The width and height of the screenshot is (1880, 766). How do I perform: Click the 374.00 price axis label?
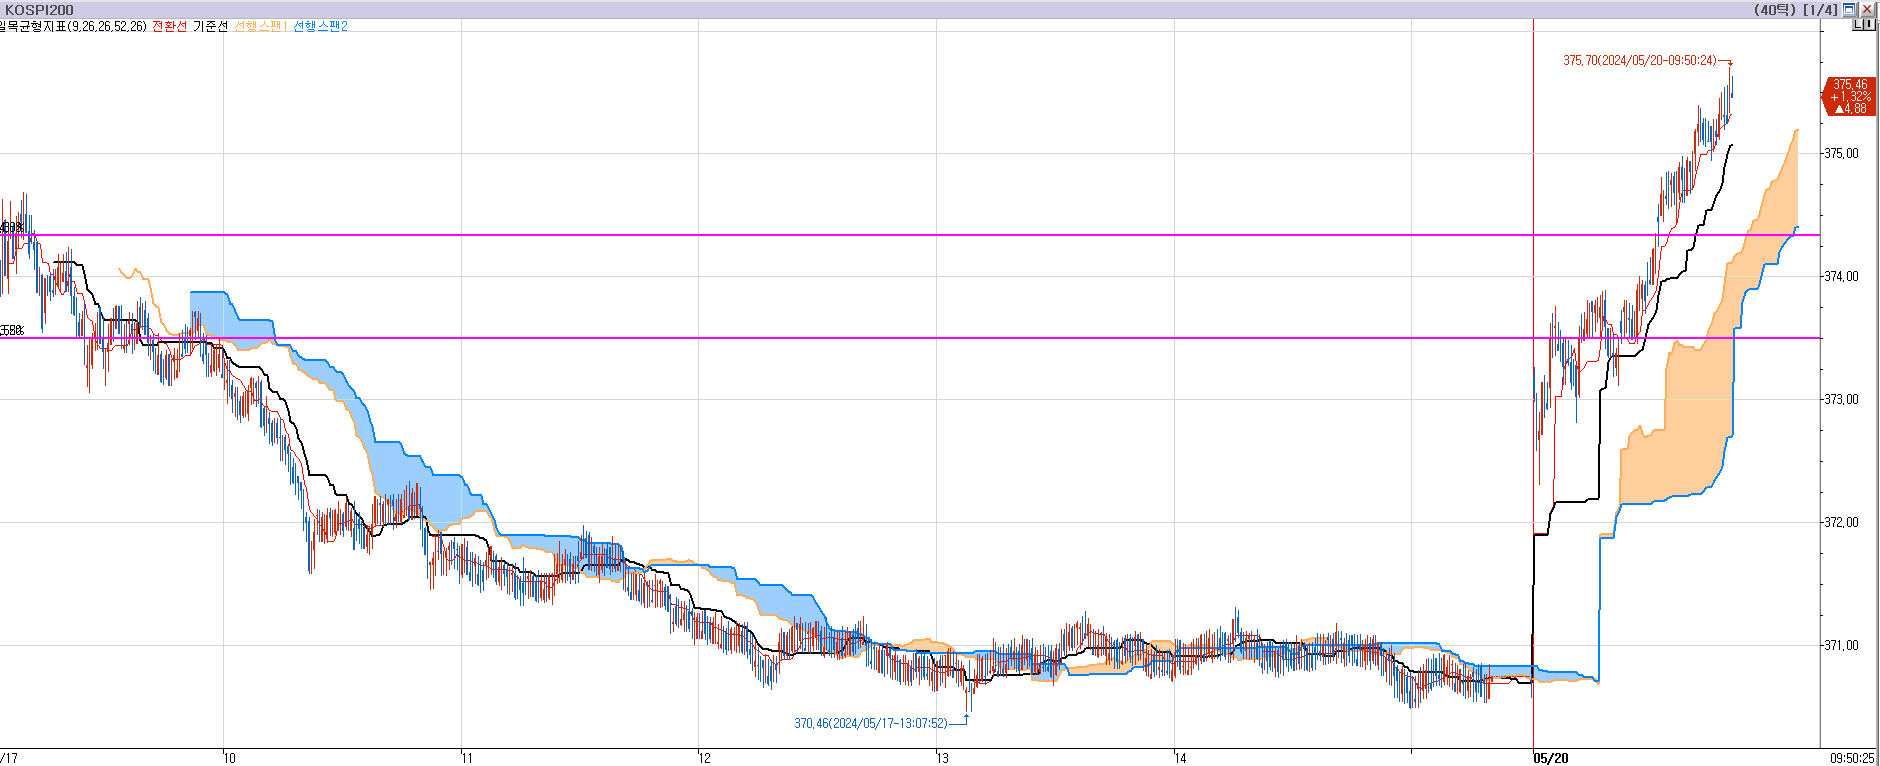pyautogui.click(x=1842, y=276)
